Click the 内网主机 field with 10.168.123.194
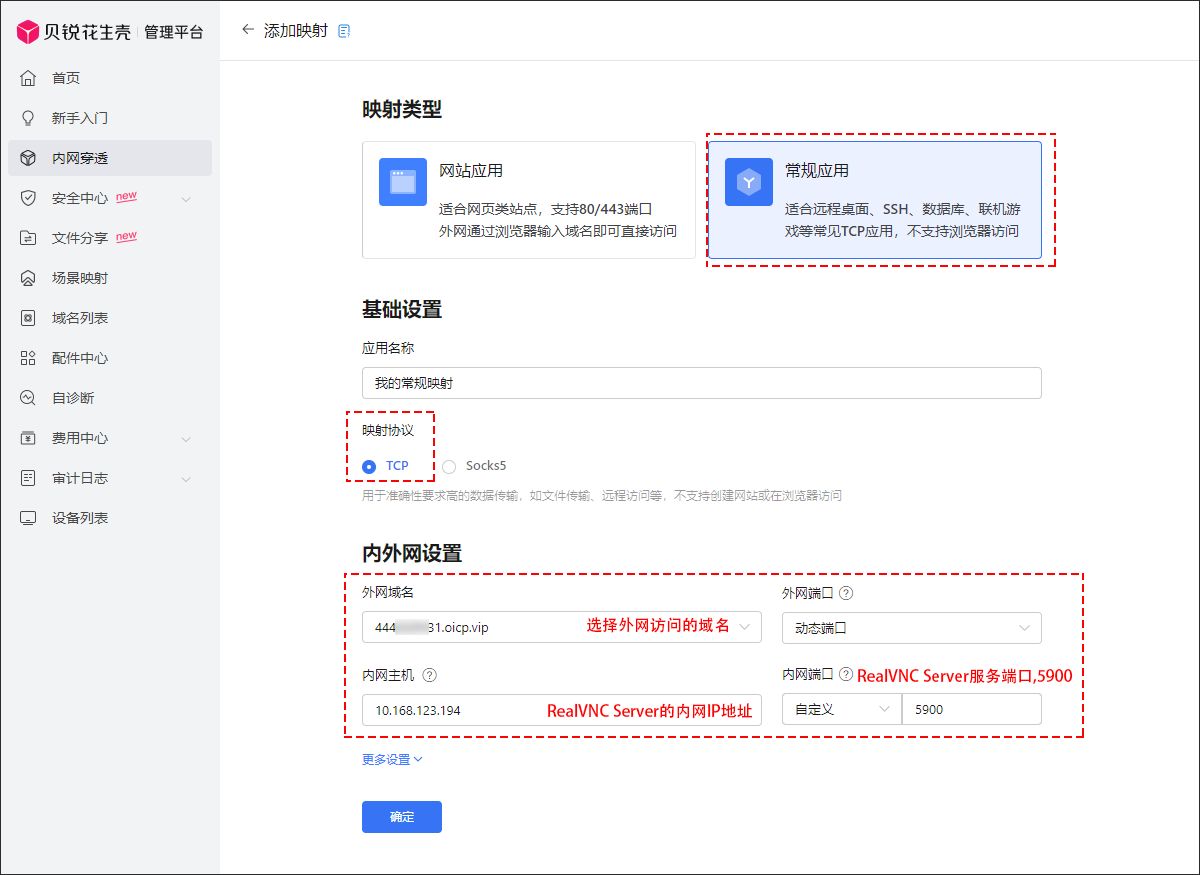 (562, 709)
